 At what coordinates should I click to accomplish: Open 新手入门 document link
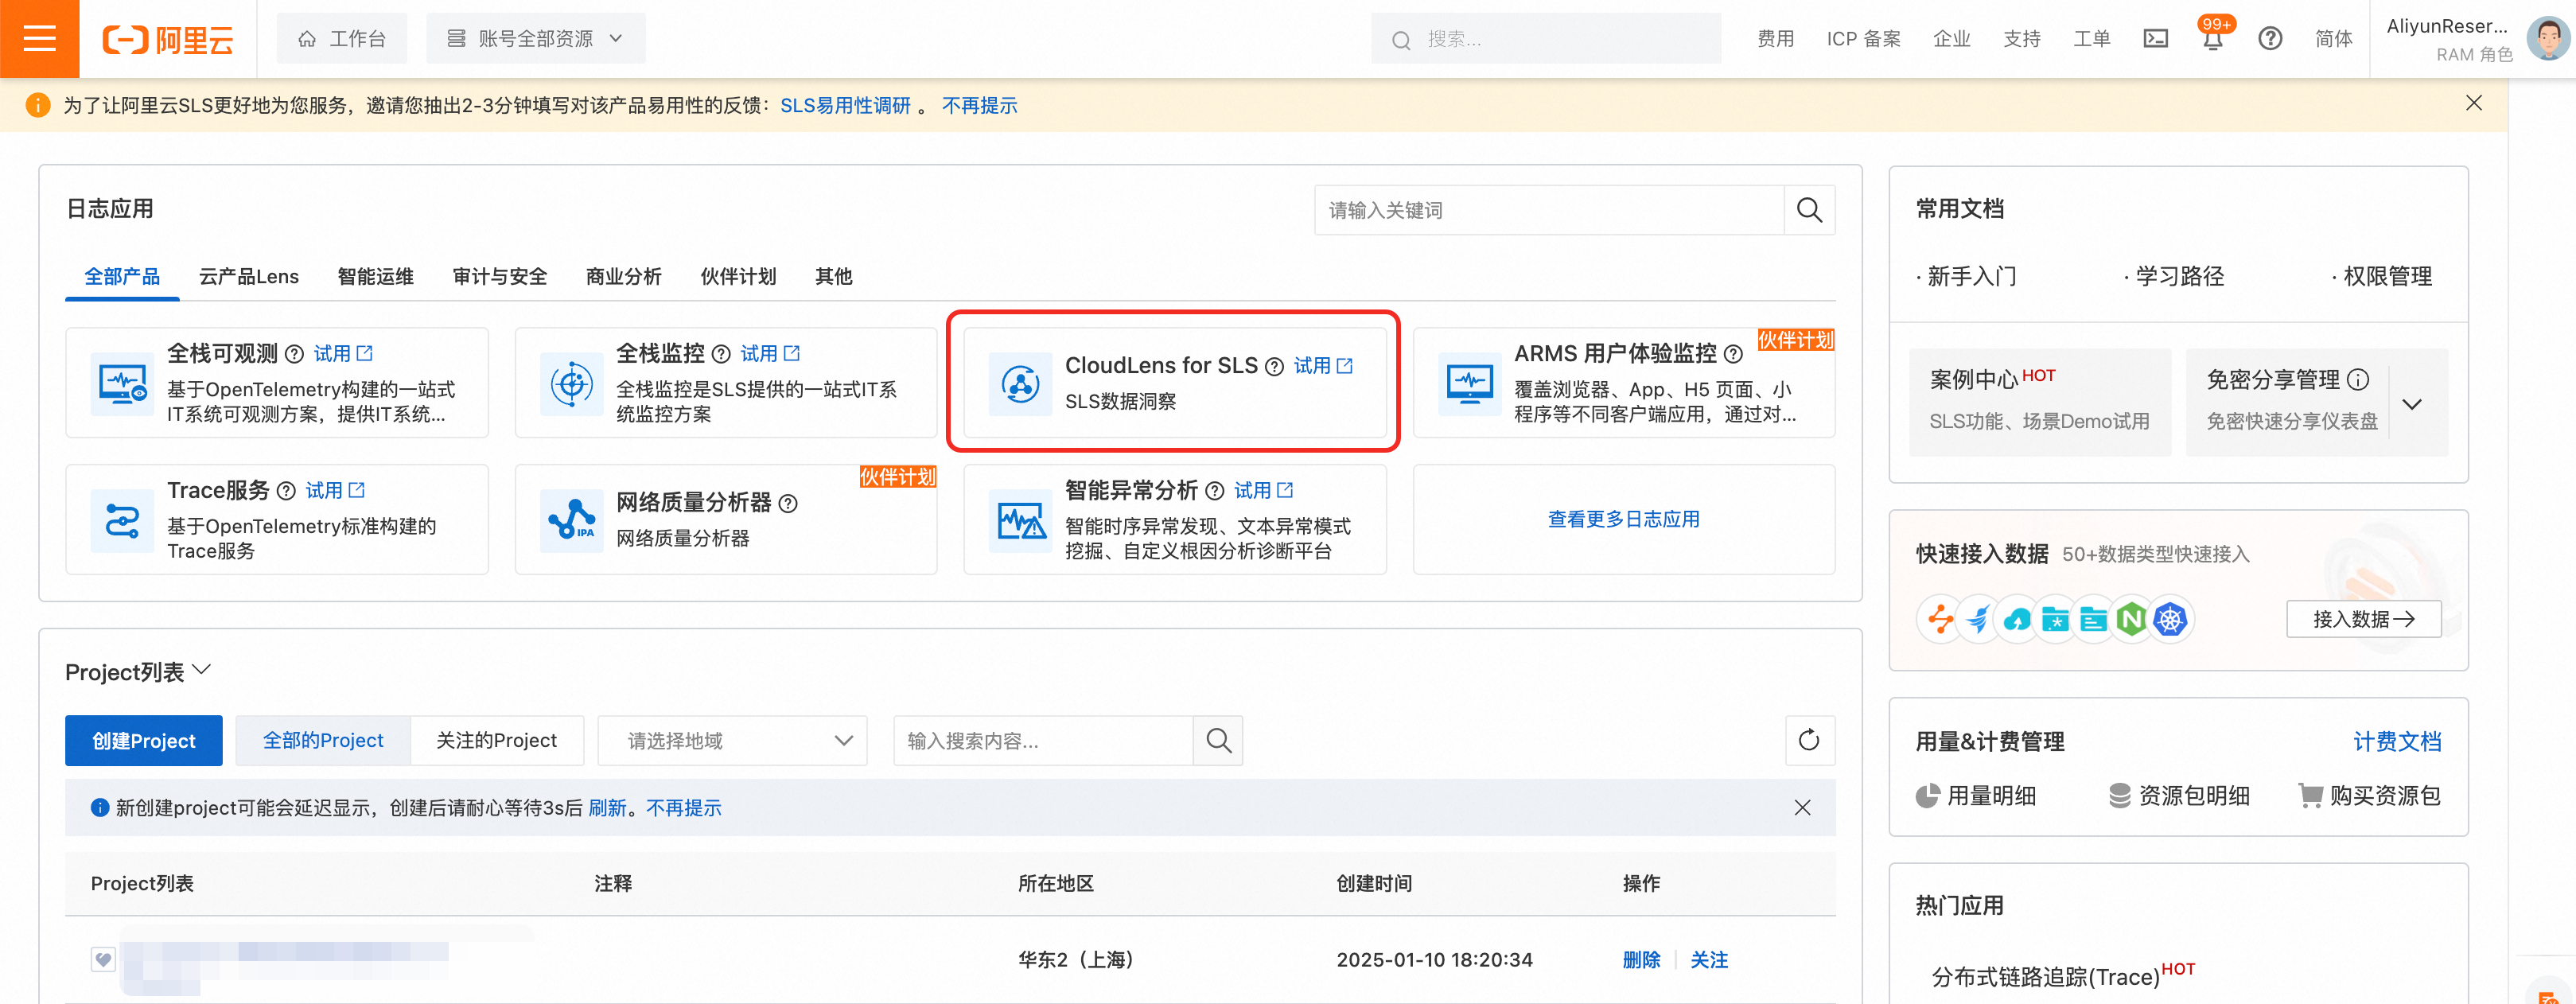1971,277
